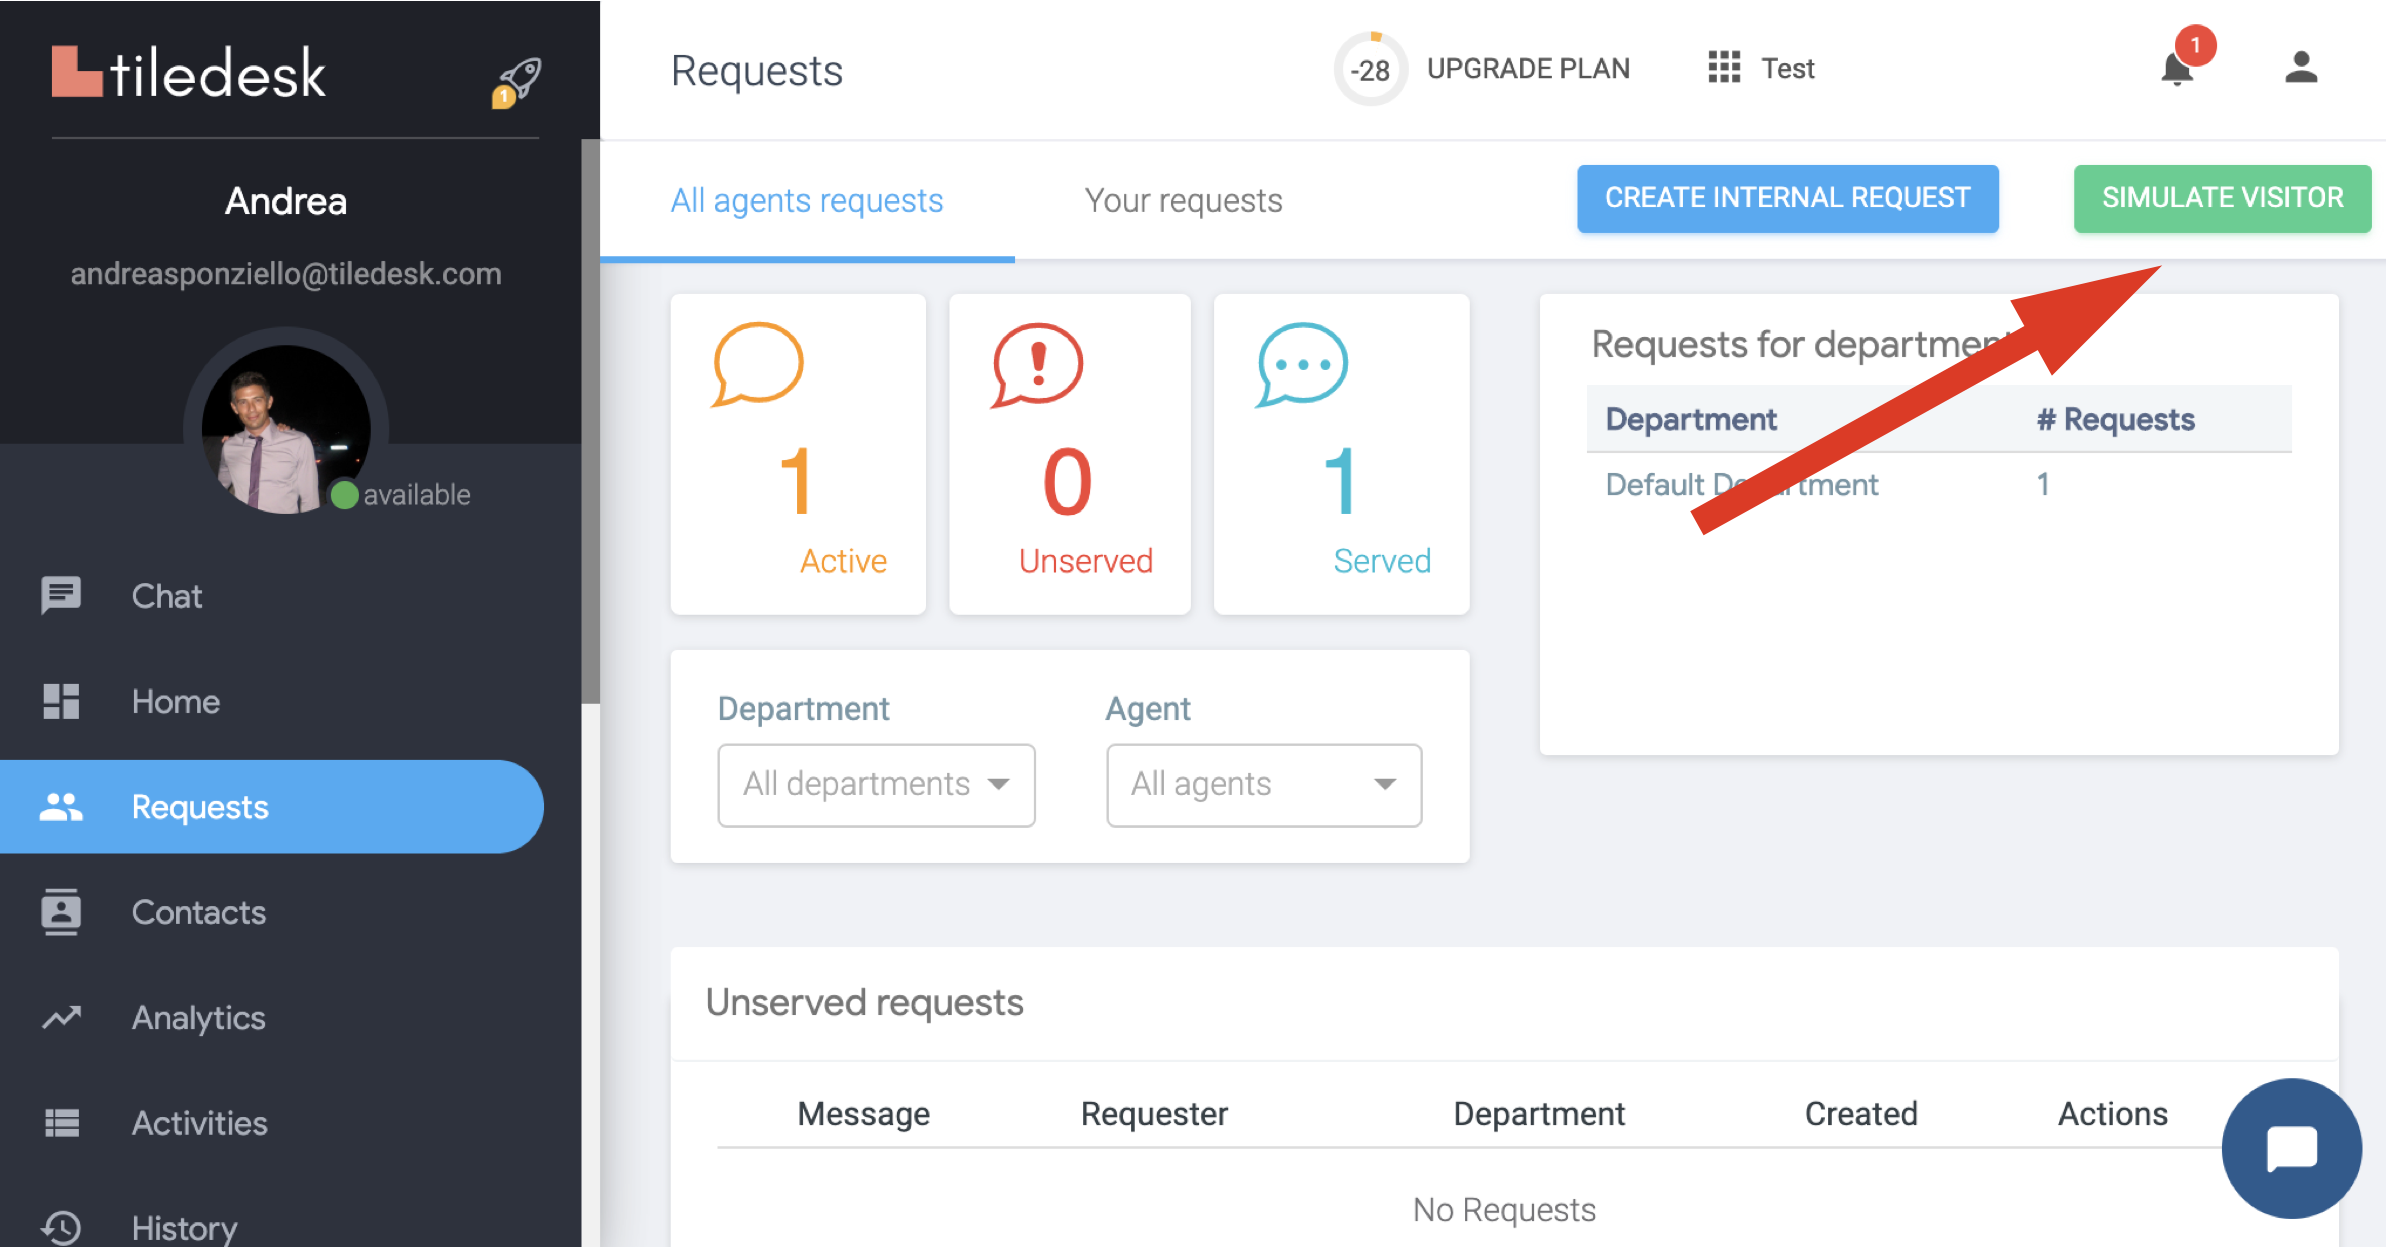2386x1250 pixels.
Task: Open the chat widget bubble
Action: tap(2292, 1148)
